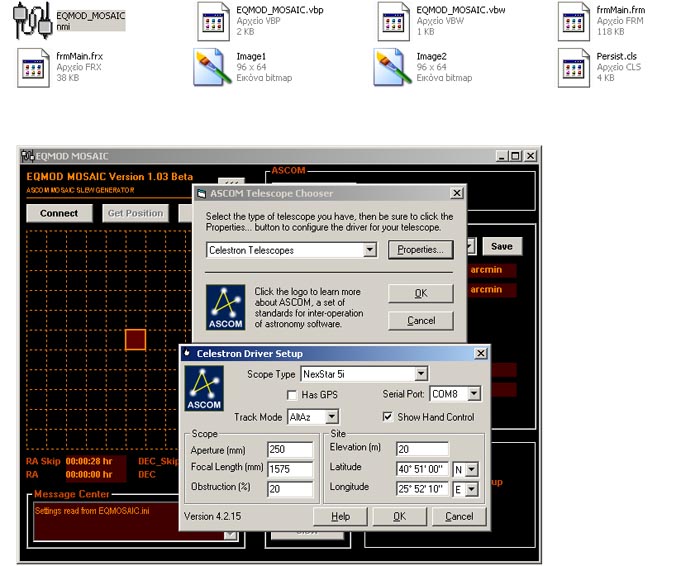This screenshot has height=566, width=700.
Task: Click the ASCOM logo in Telescope Chooser
Action: [x=225, y=307]
